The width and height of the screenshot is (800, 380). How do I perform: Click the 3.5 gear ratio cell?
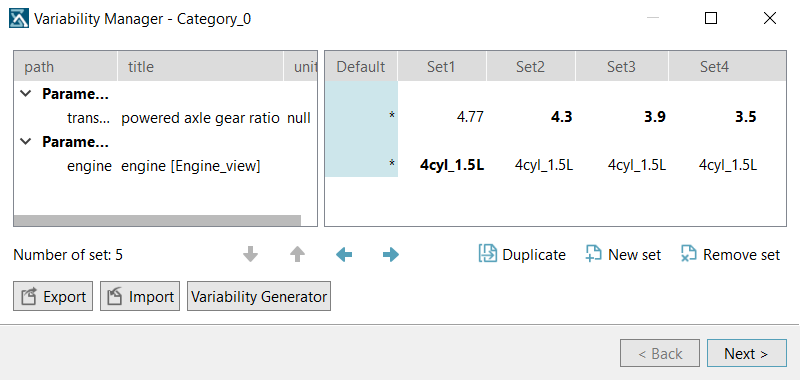coord(745,117)
